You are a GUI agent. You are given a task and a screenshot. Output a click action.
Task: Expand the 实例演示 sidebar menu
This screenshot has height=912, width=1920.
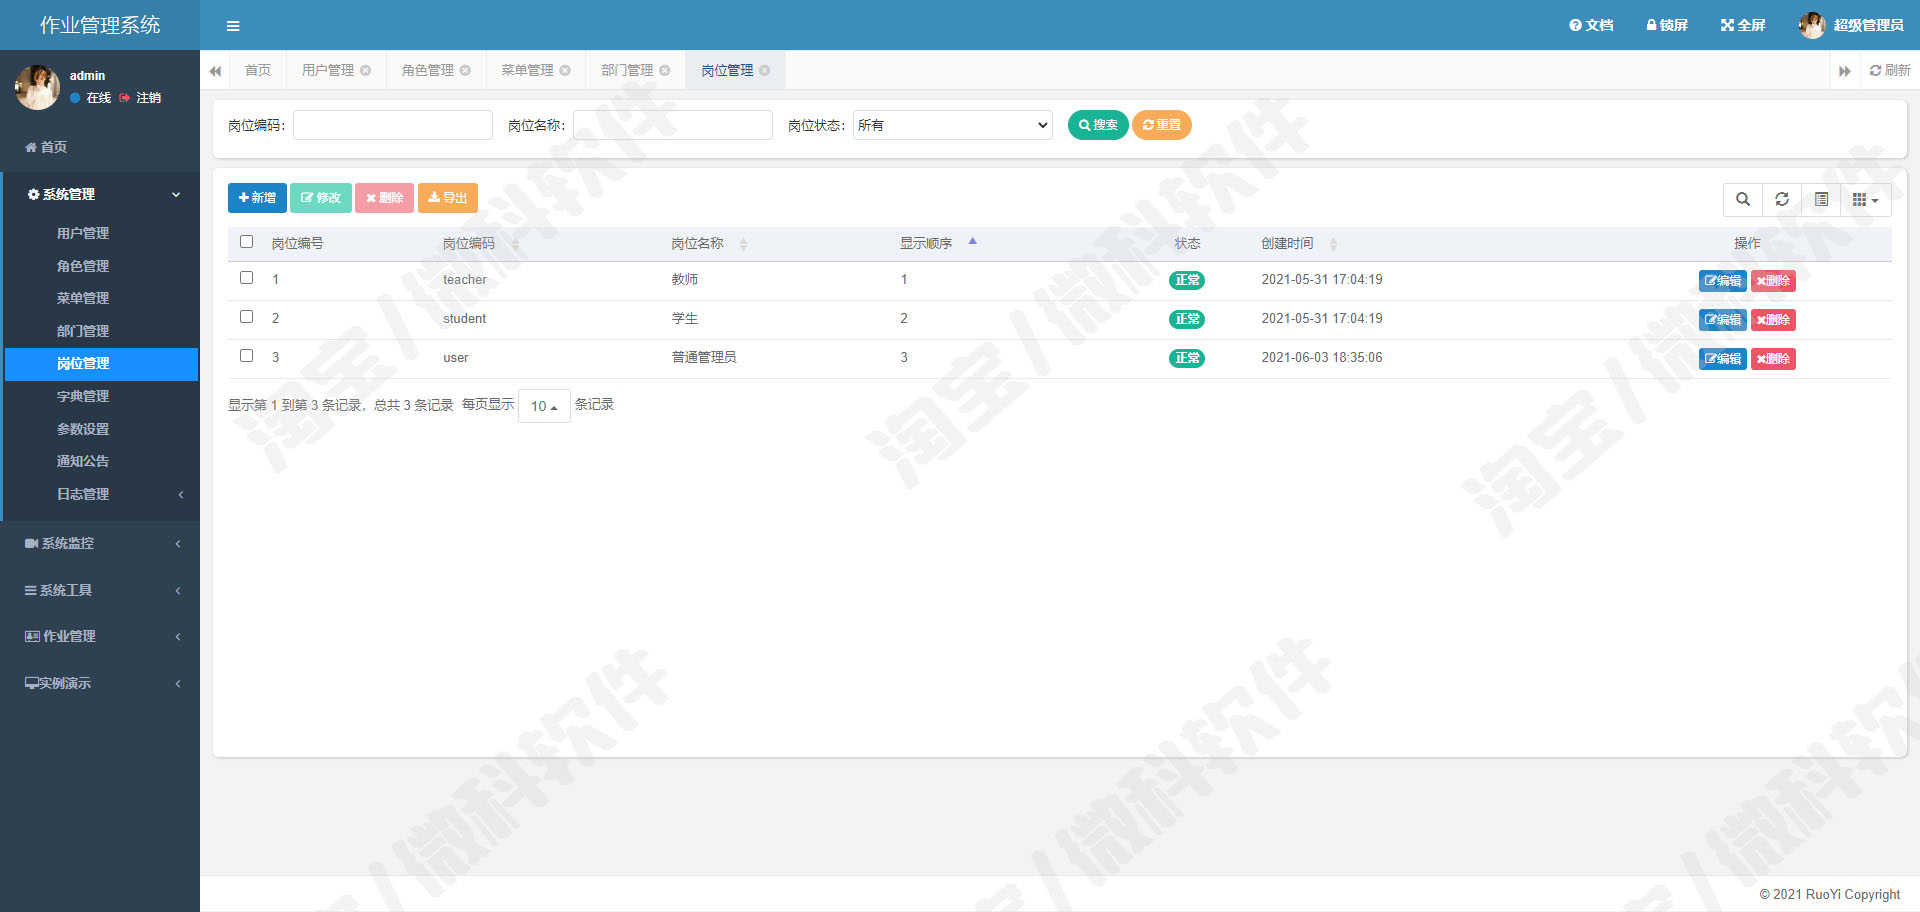(100, 683)
